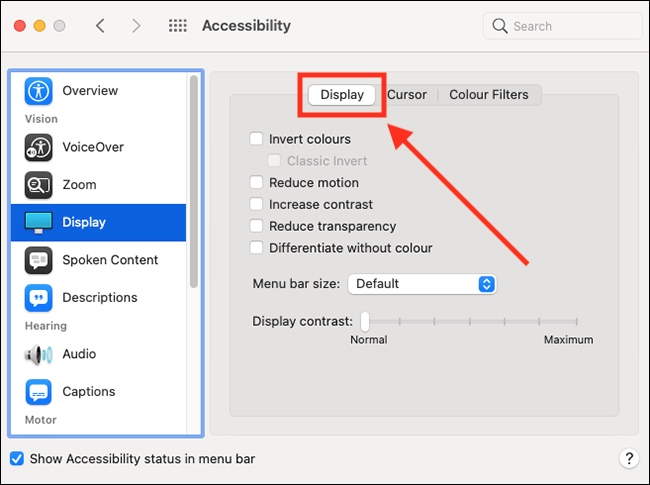The height and width of the screenshot is (485, 650).
Task: Click the Search field
Action: pos(565,26)
